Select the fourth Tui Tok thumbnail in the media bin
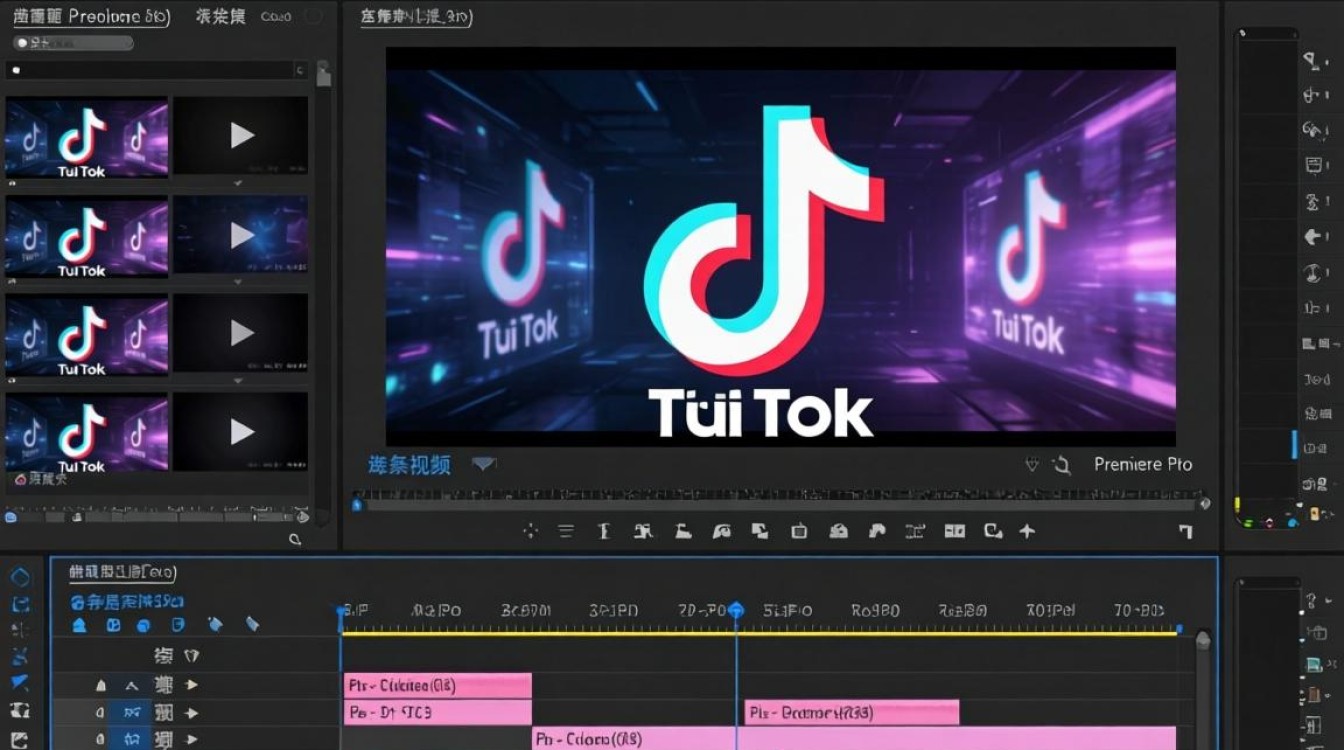The height and width of the screenshot is (750, 1344). [x=87, y=432]
